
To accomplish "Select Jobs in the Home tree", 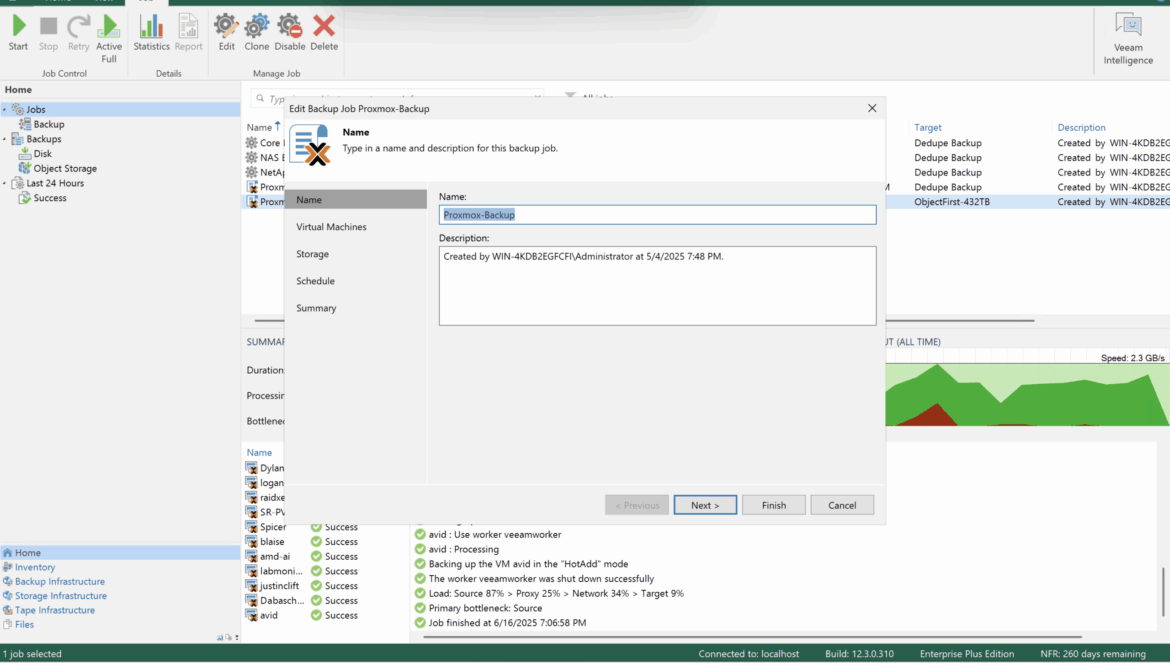I will [x=36, y=110].
